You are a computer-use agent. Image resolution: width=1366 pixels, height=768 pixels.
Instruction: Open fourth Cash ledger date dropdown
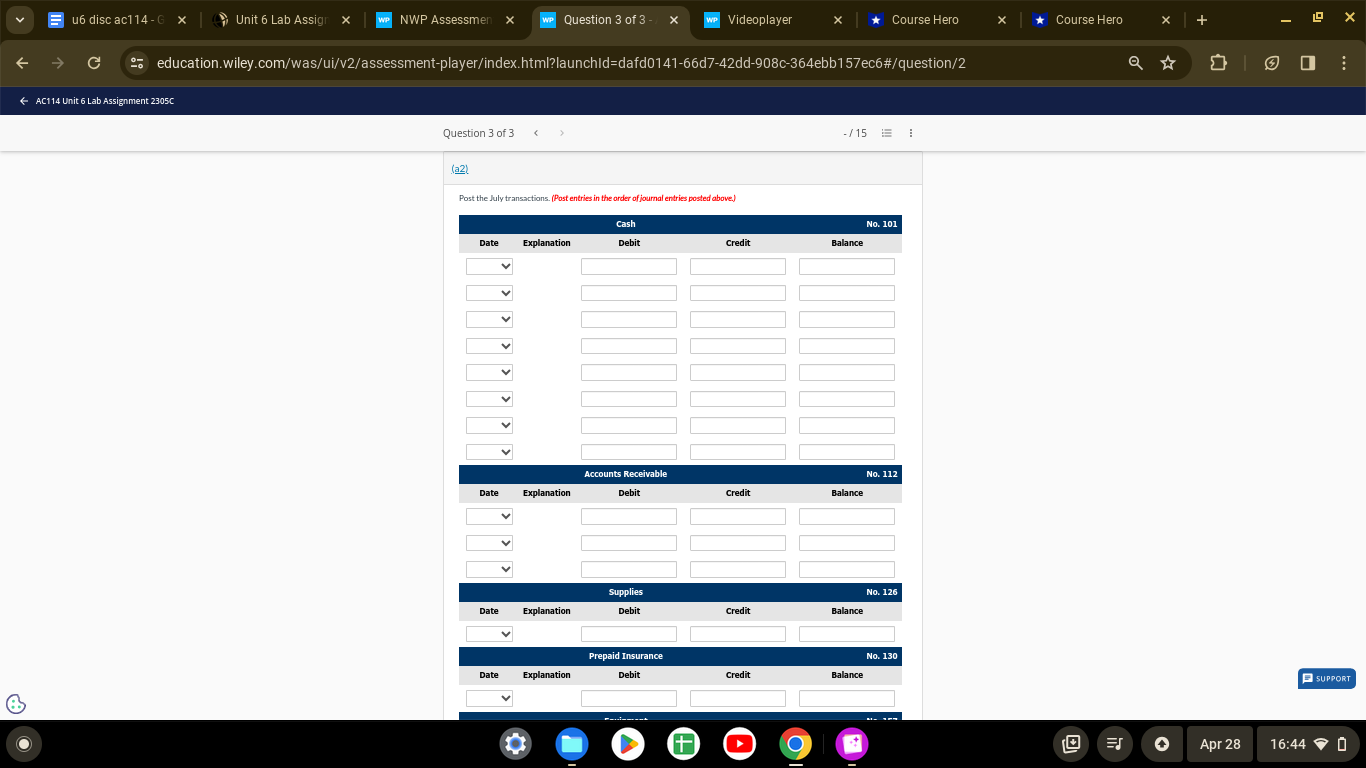(x=490, y=346)
